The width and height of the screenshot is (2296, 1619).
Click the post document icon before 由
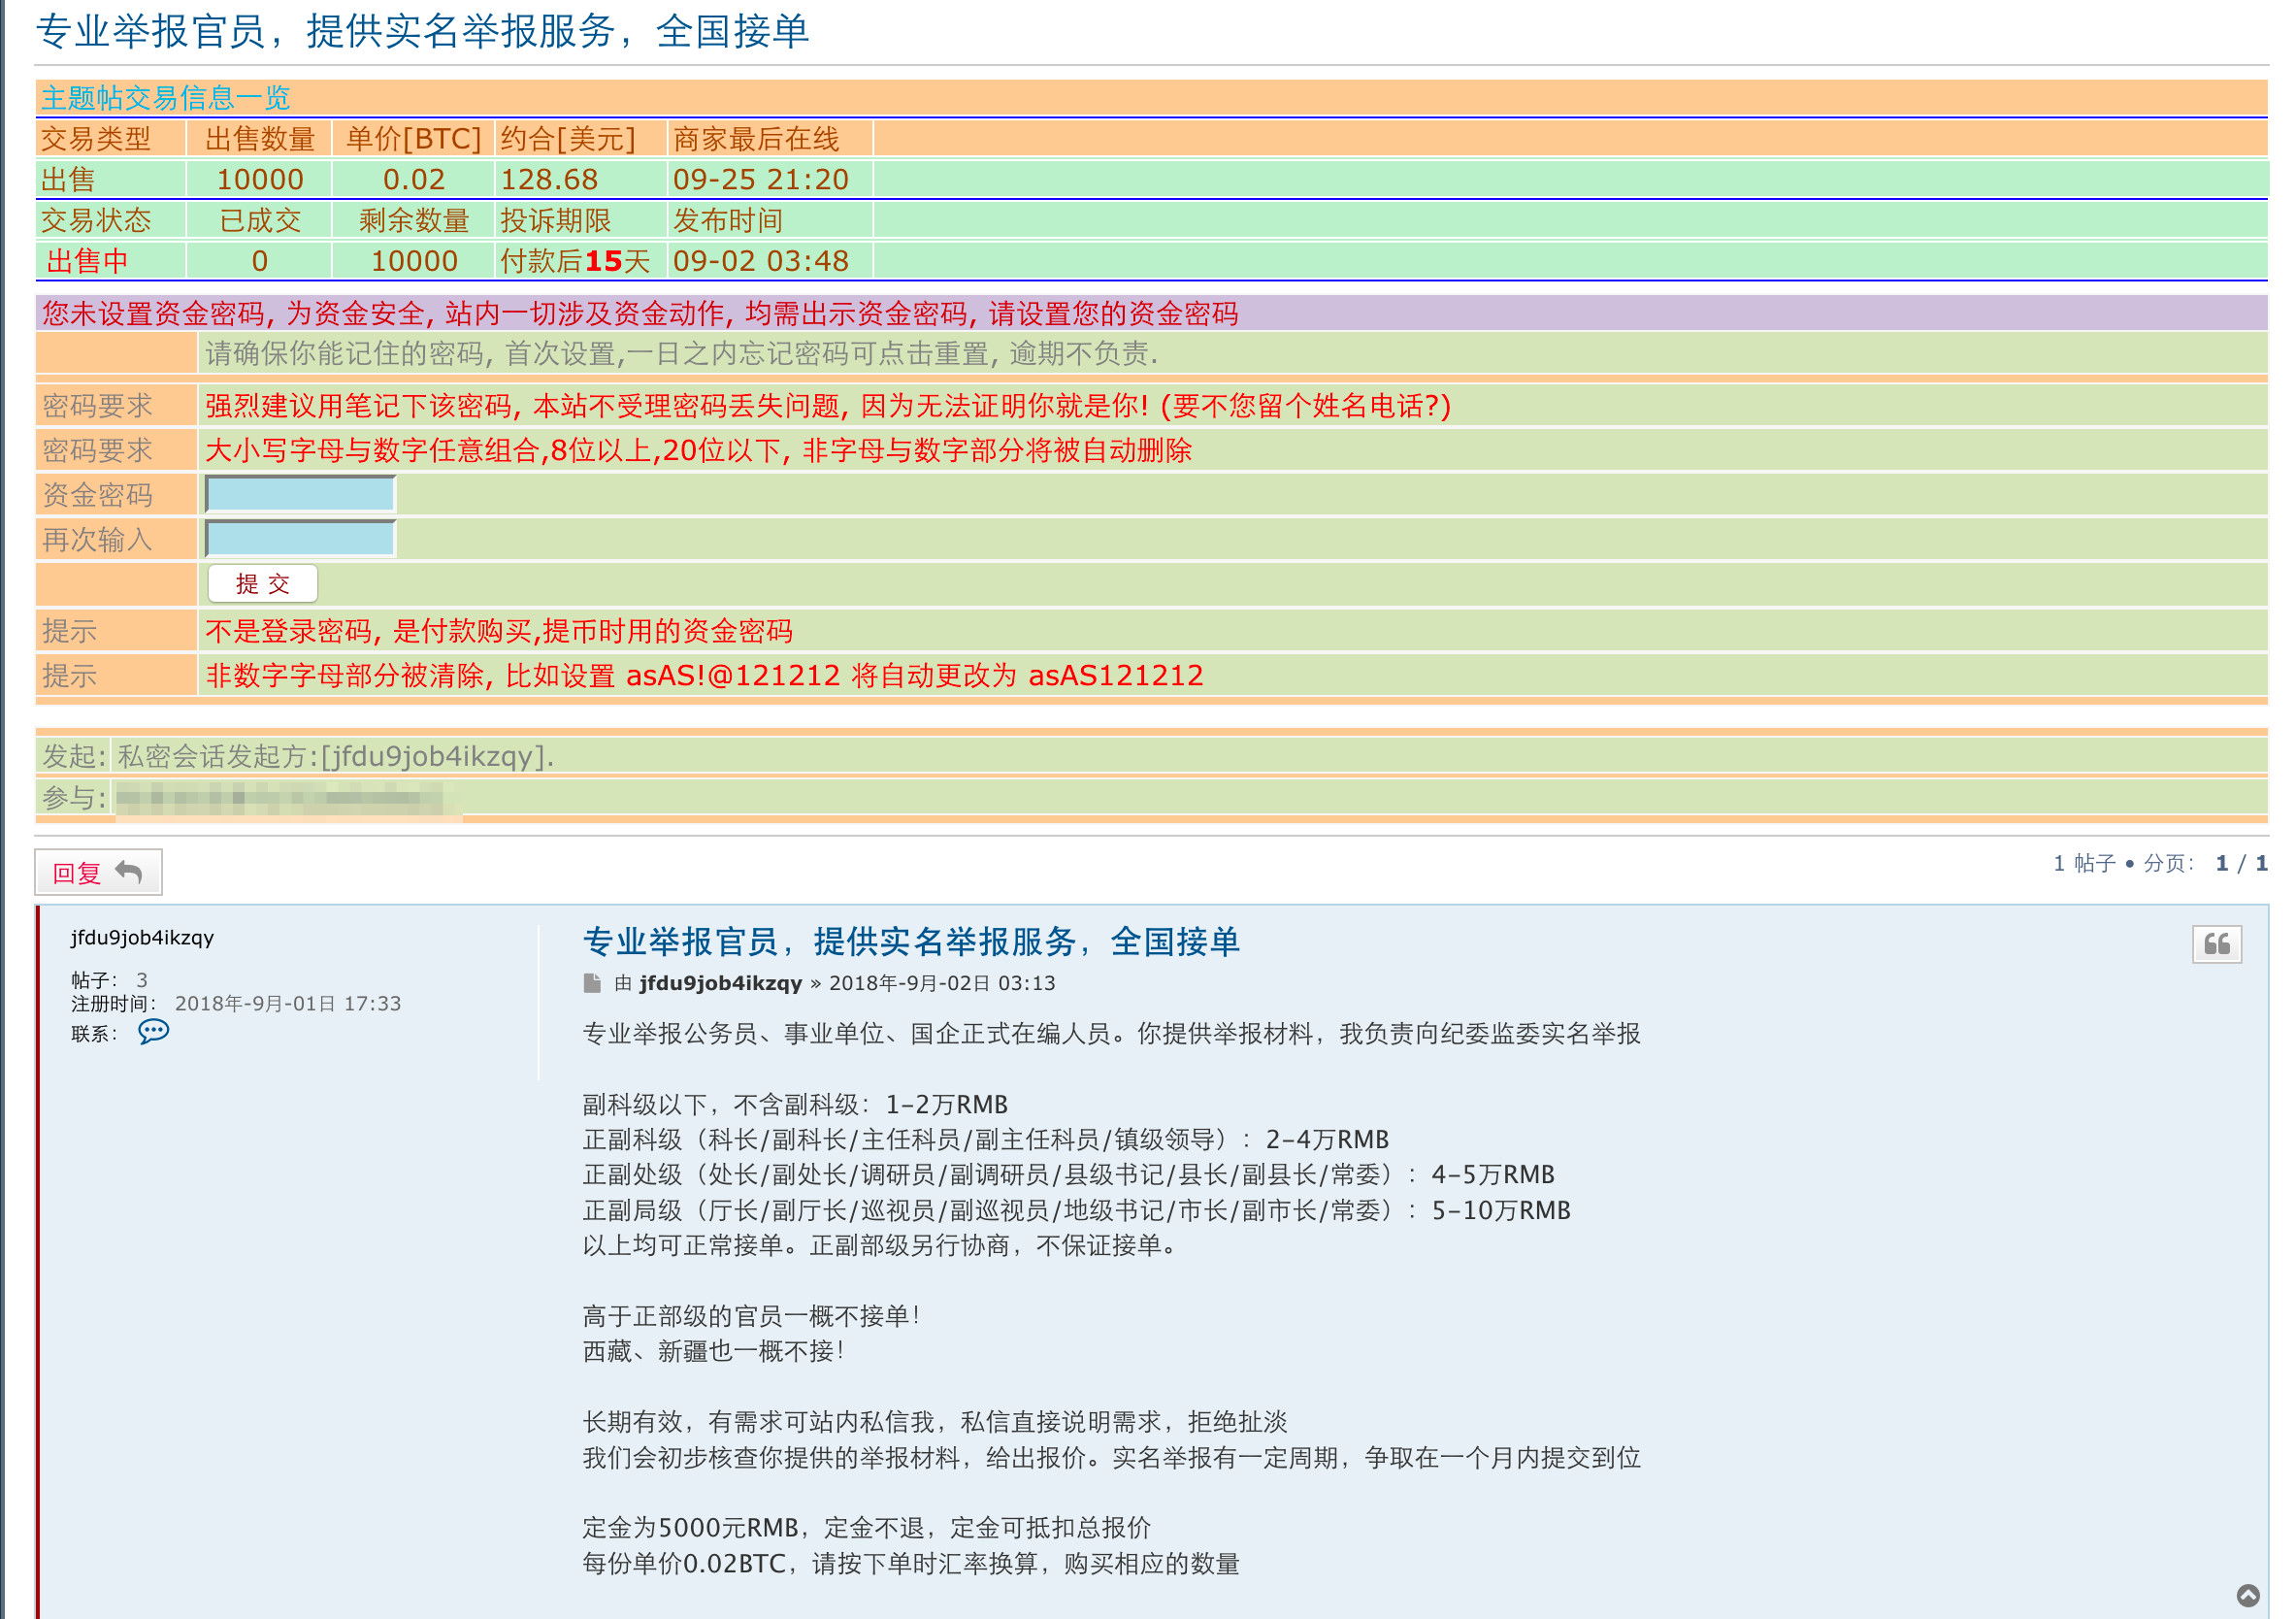592,983
